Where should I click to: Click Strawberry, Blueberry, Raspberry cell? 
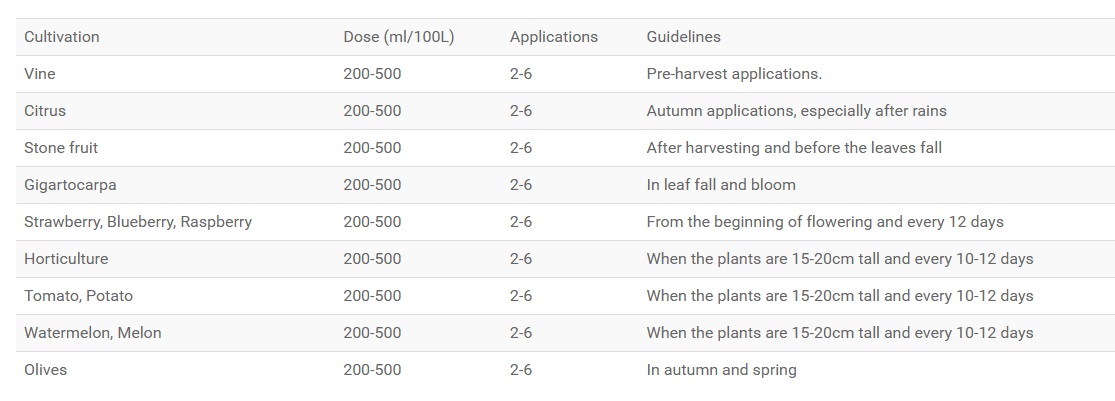click(138, 222)
